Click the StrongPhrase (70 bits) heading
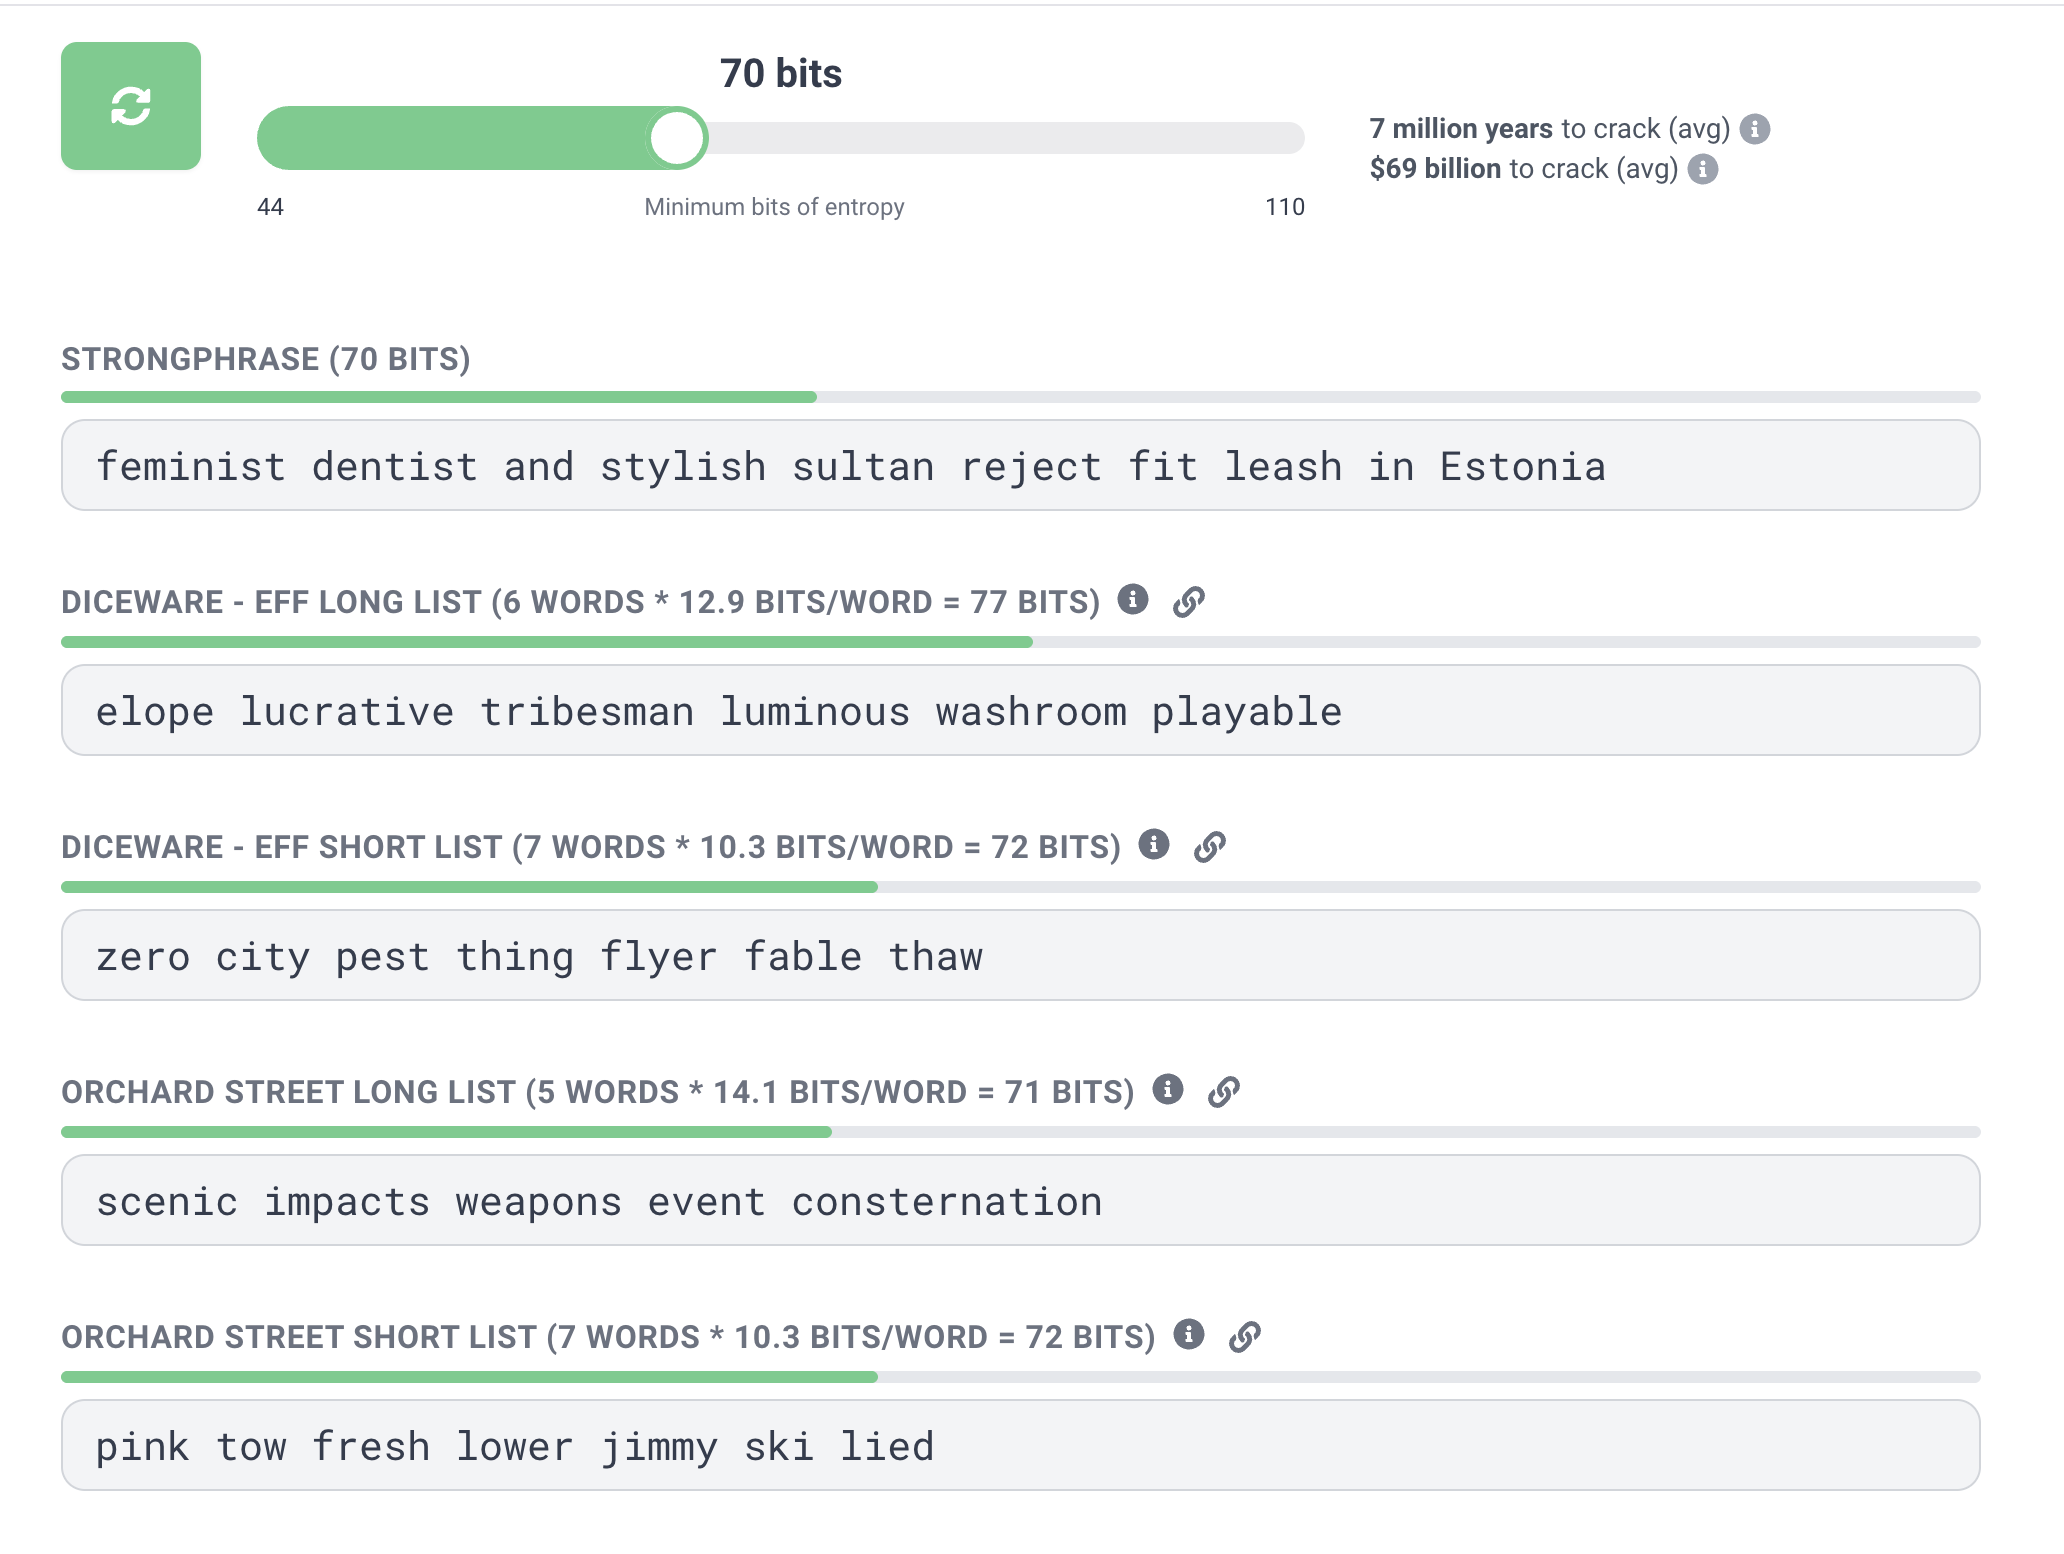The height and width of the screenshot is (1554, 2064). [x=266, y=359]
